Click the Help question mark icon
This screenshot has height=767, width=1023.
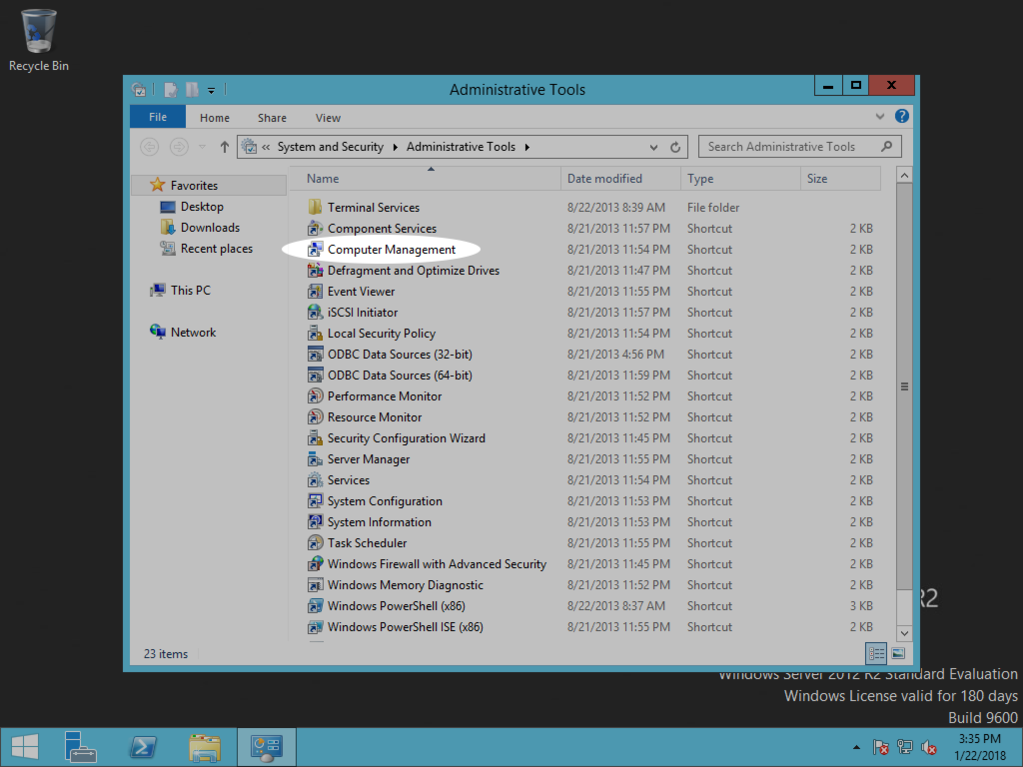click(902, 117)
